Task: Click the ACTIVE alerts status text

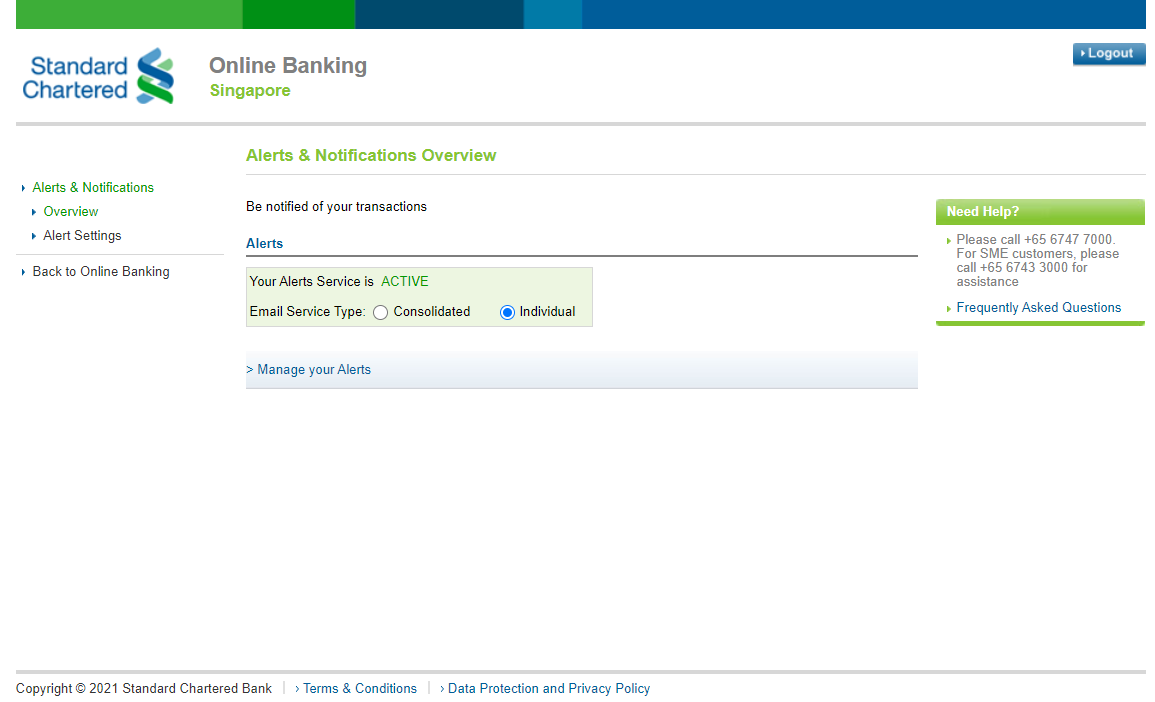Action: [404, 281]
